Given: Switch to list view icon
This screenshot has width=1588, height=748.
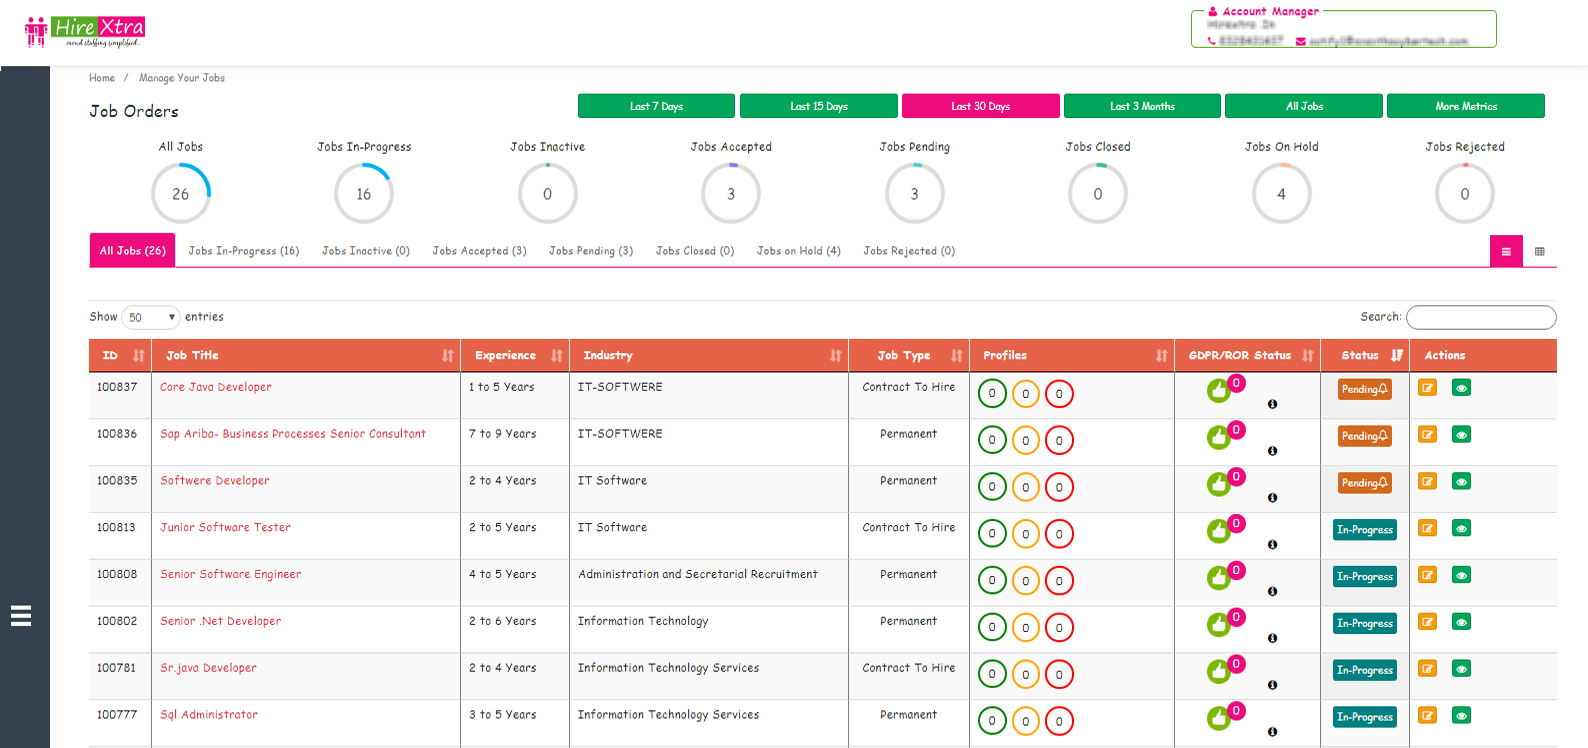Looking at the screenshot, I should (x=1506, y=251).
